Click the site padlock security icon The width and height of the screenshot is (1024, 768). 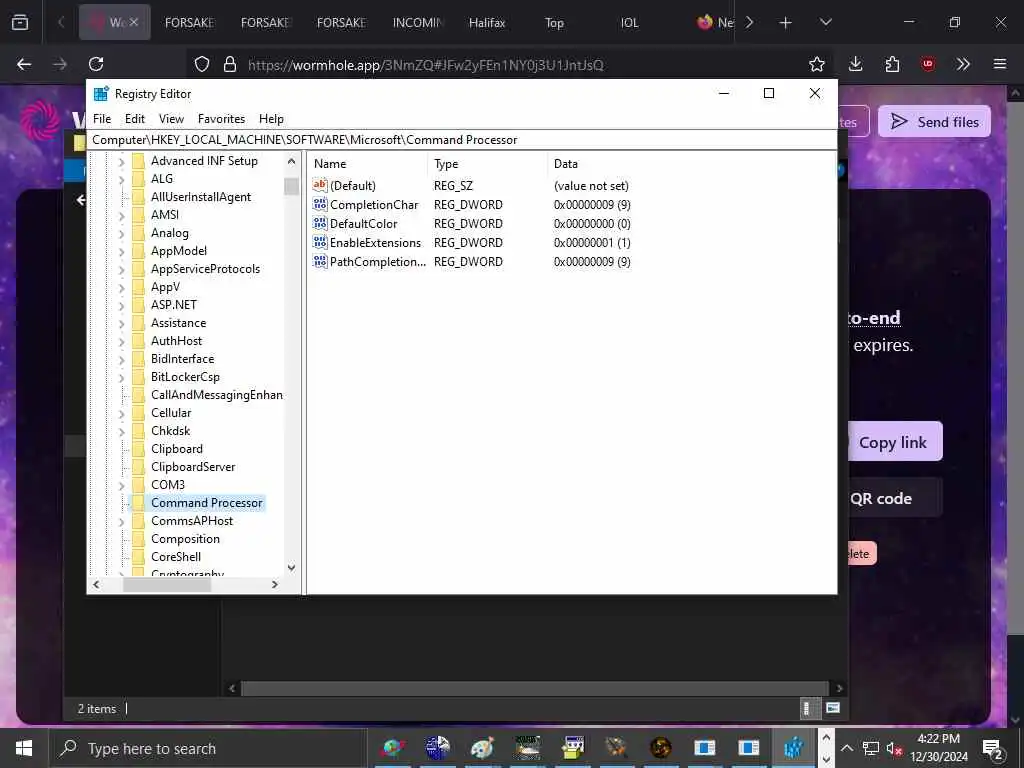point(229,64)
